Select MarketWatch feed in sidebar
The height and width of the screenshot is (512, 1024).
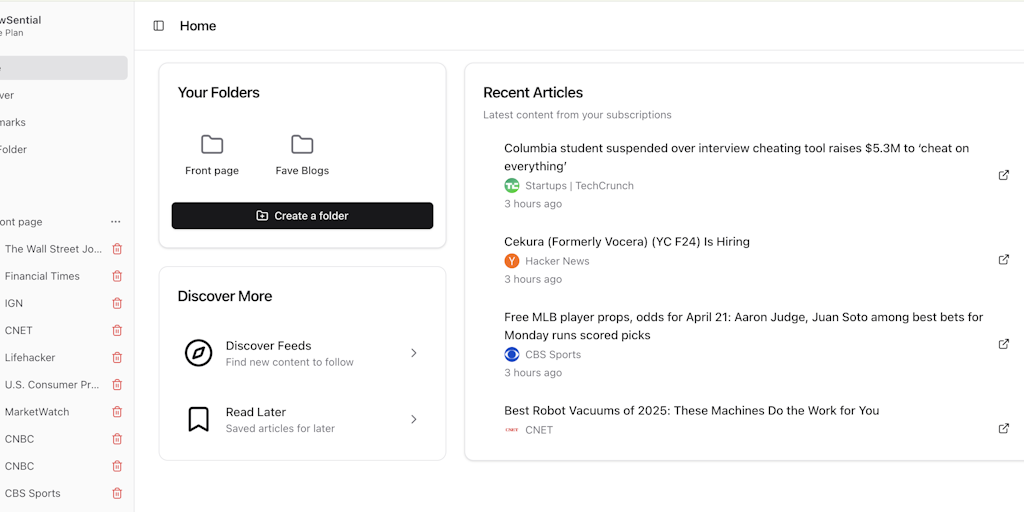click(x=37, y=412)
